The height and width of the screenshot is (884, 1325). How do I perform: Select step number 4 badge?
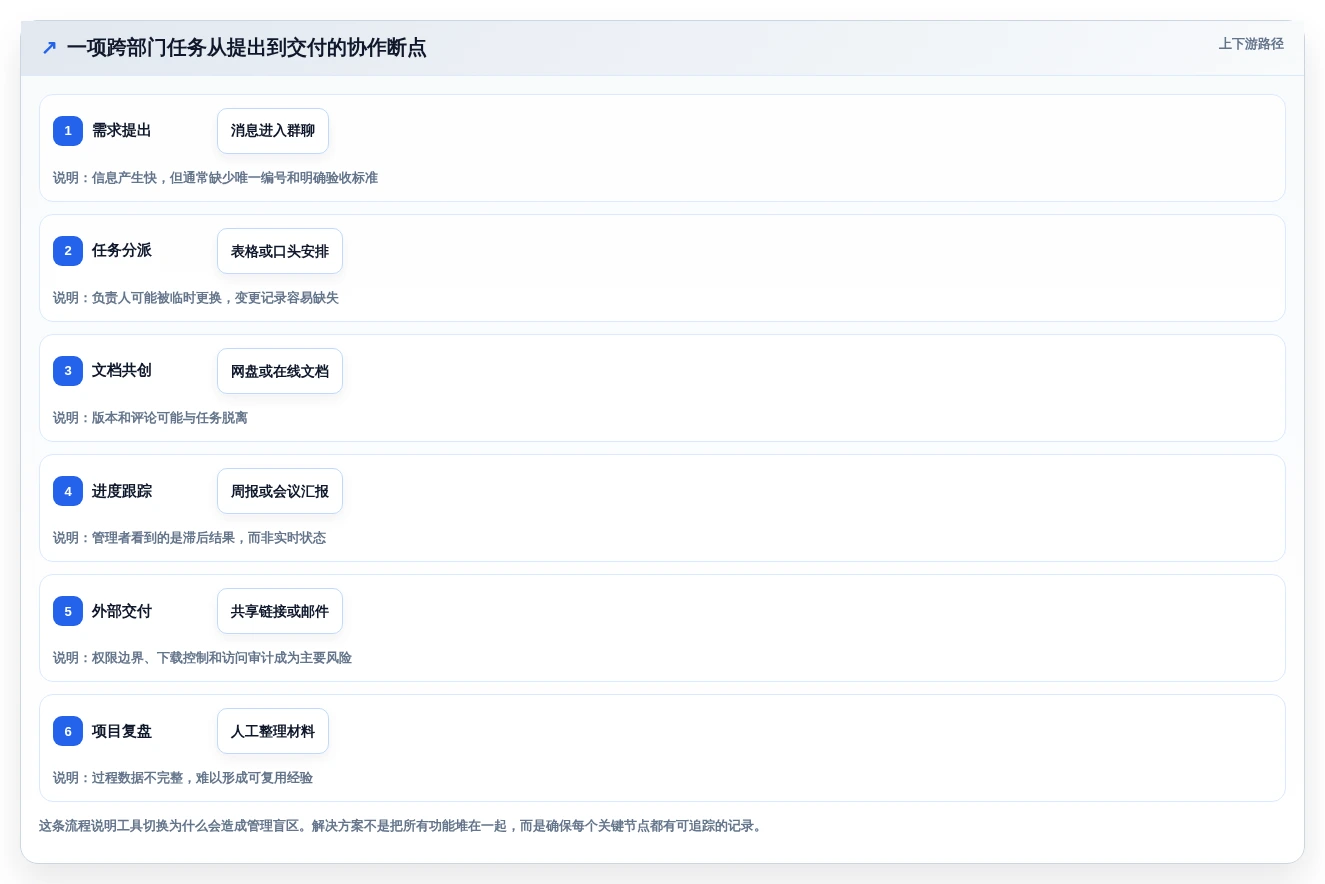point(68,491)
